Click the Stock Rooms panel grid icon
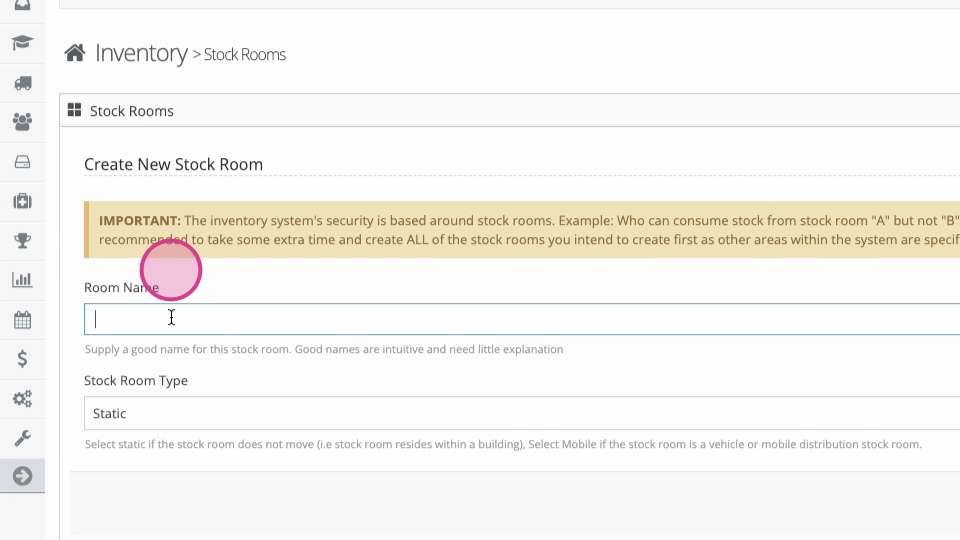960x540 pixels. click(74, 110)
